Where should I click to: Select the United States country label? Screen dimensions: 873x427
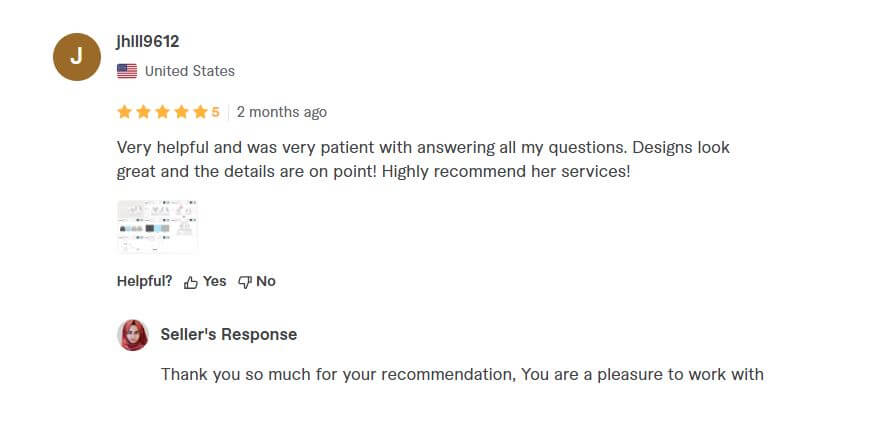click(190, 71)
